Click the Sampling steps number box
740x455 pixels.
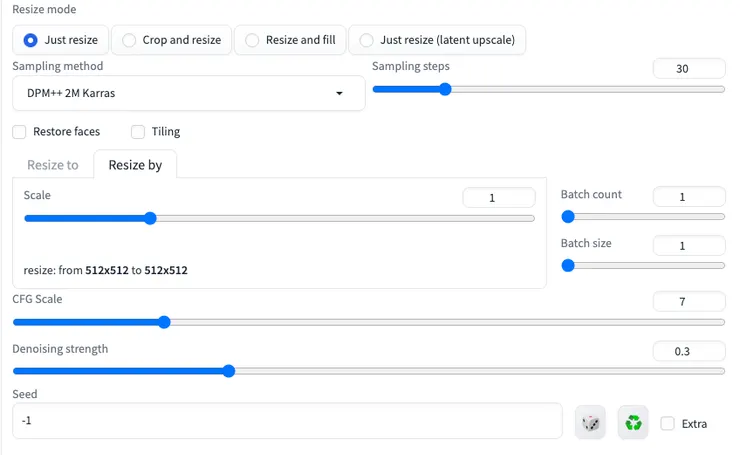tap(688, 68)
